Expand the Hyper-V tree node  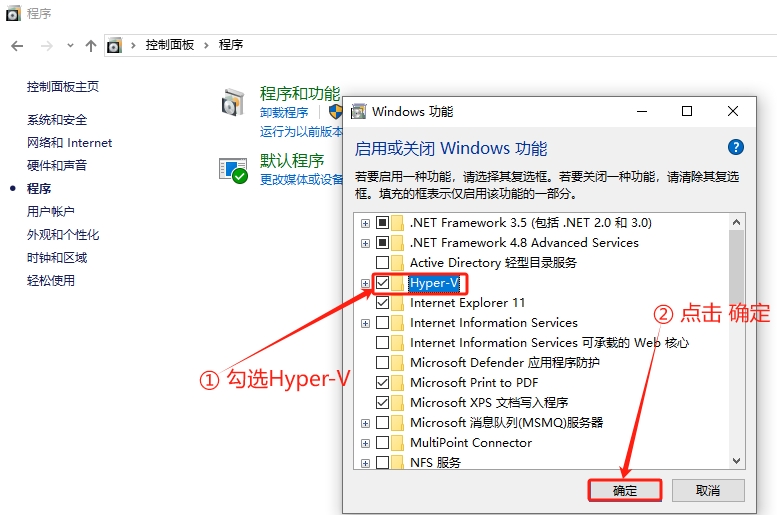[365, 284]
